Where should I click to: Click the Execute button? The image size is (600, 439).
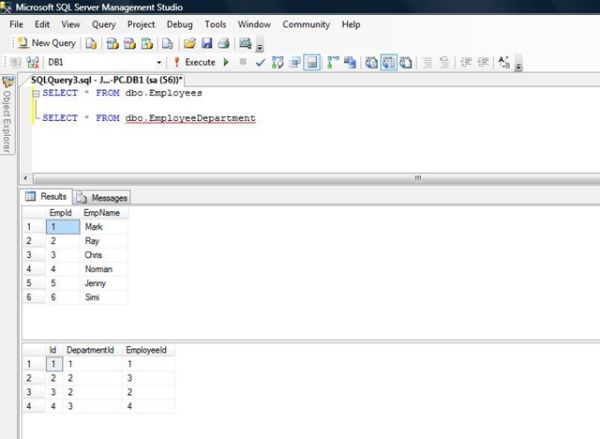194,62
